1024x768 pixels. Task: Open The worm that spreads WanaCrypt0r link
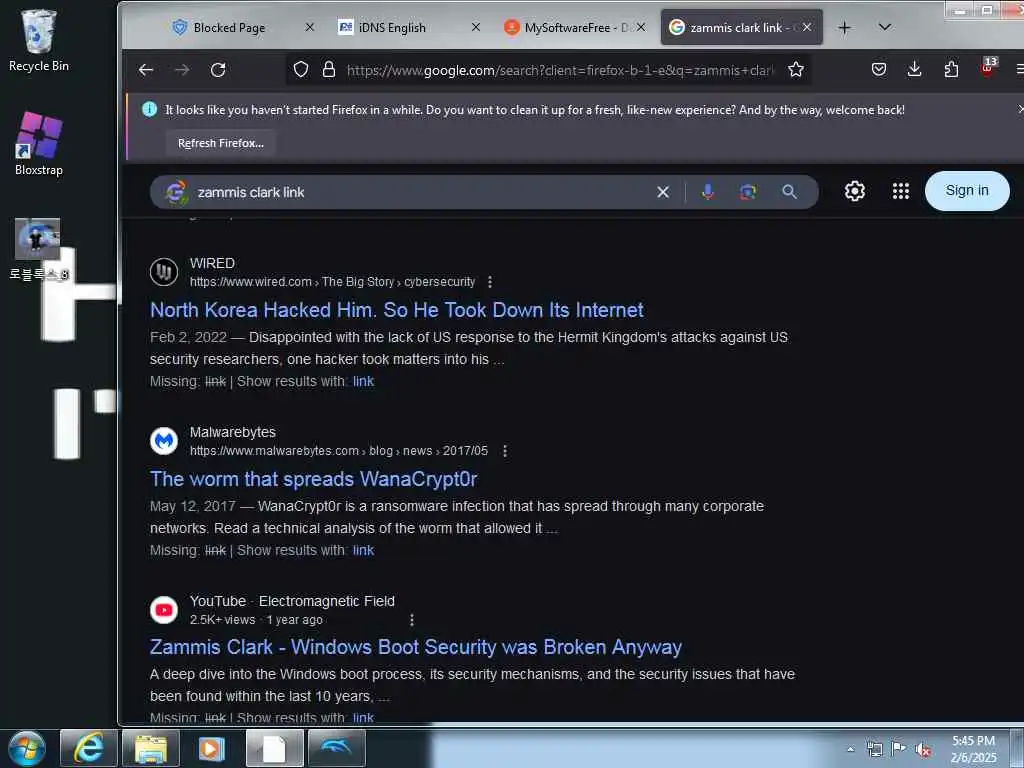coord(313,479)
